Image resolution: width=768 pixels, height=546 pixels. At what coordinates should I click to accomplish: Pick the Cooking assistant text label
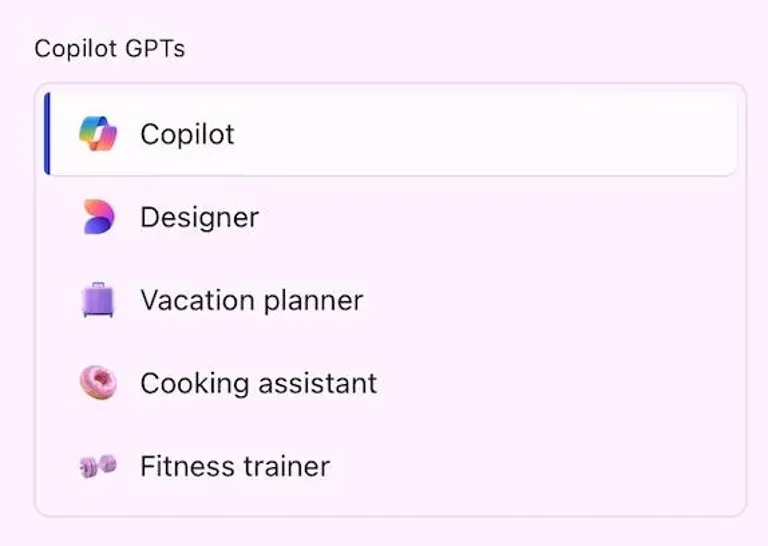258,383
